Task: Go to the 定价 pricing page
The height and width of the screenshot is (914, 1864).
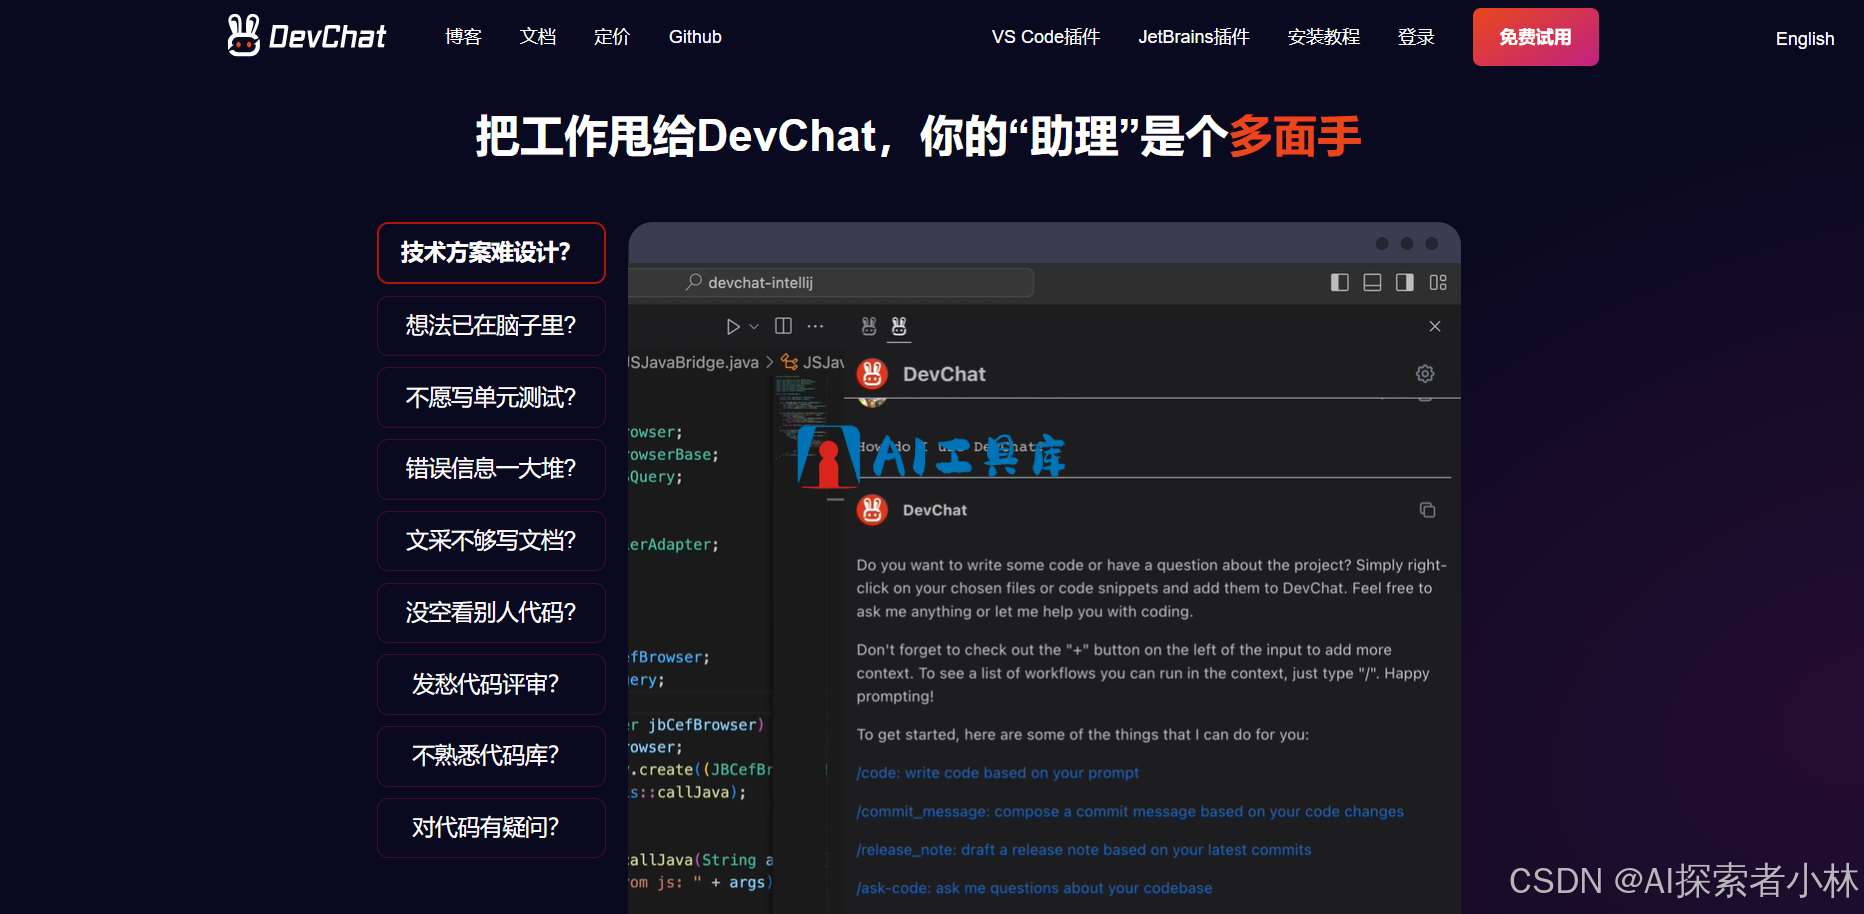Action: pyautogui.click(x=611, y=37)
